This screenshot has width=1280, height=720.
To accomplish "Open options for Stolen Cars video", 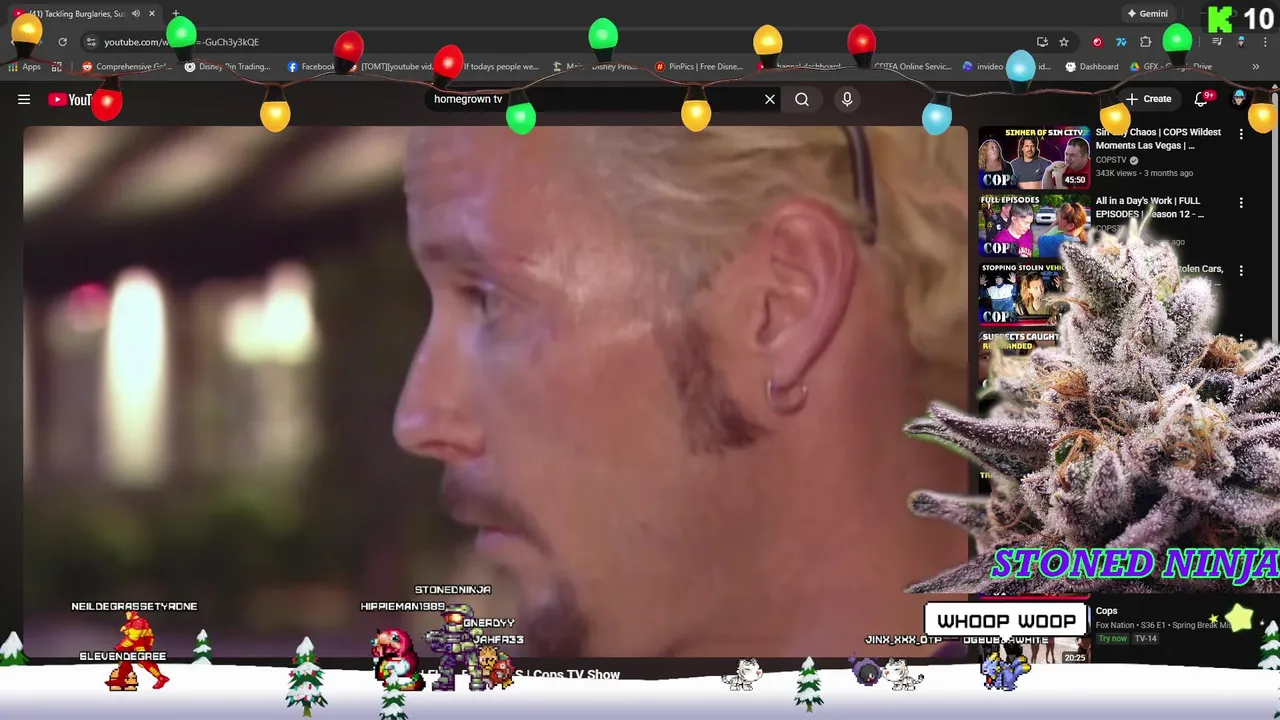I will 1241,271.
